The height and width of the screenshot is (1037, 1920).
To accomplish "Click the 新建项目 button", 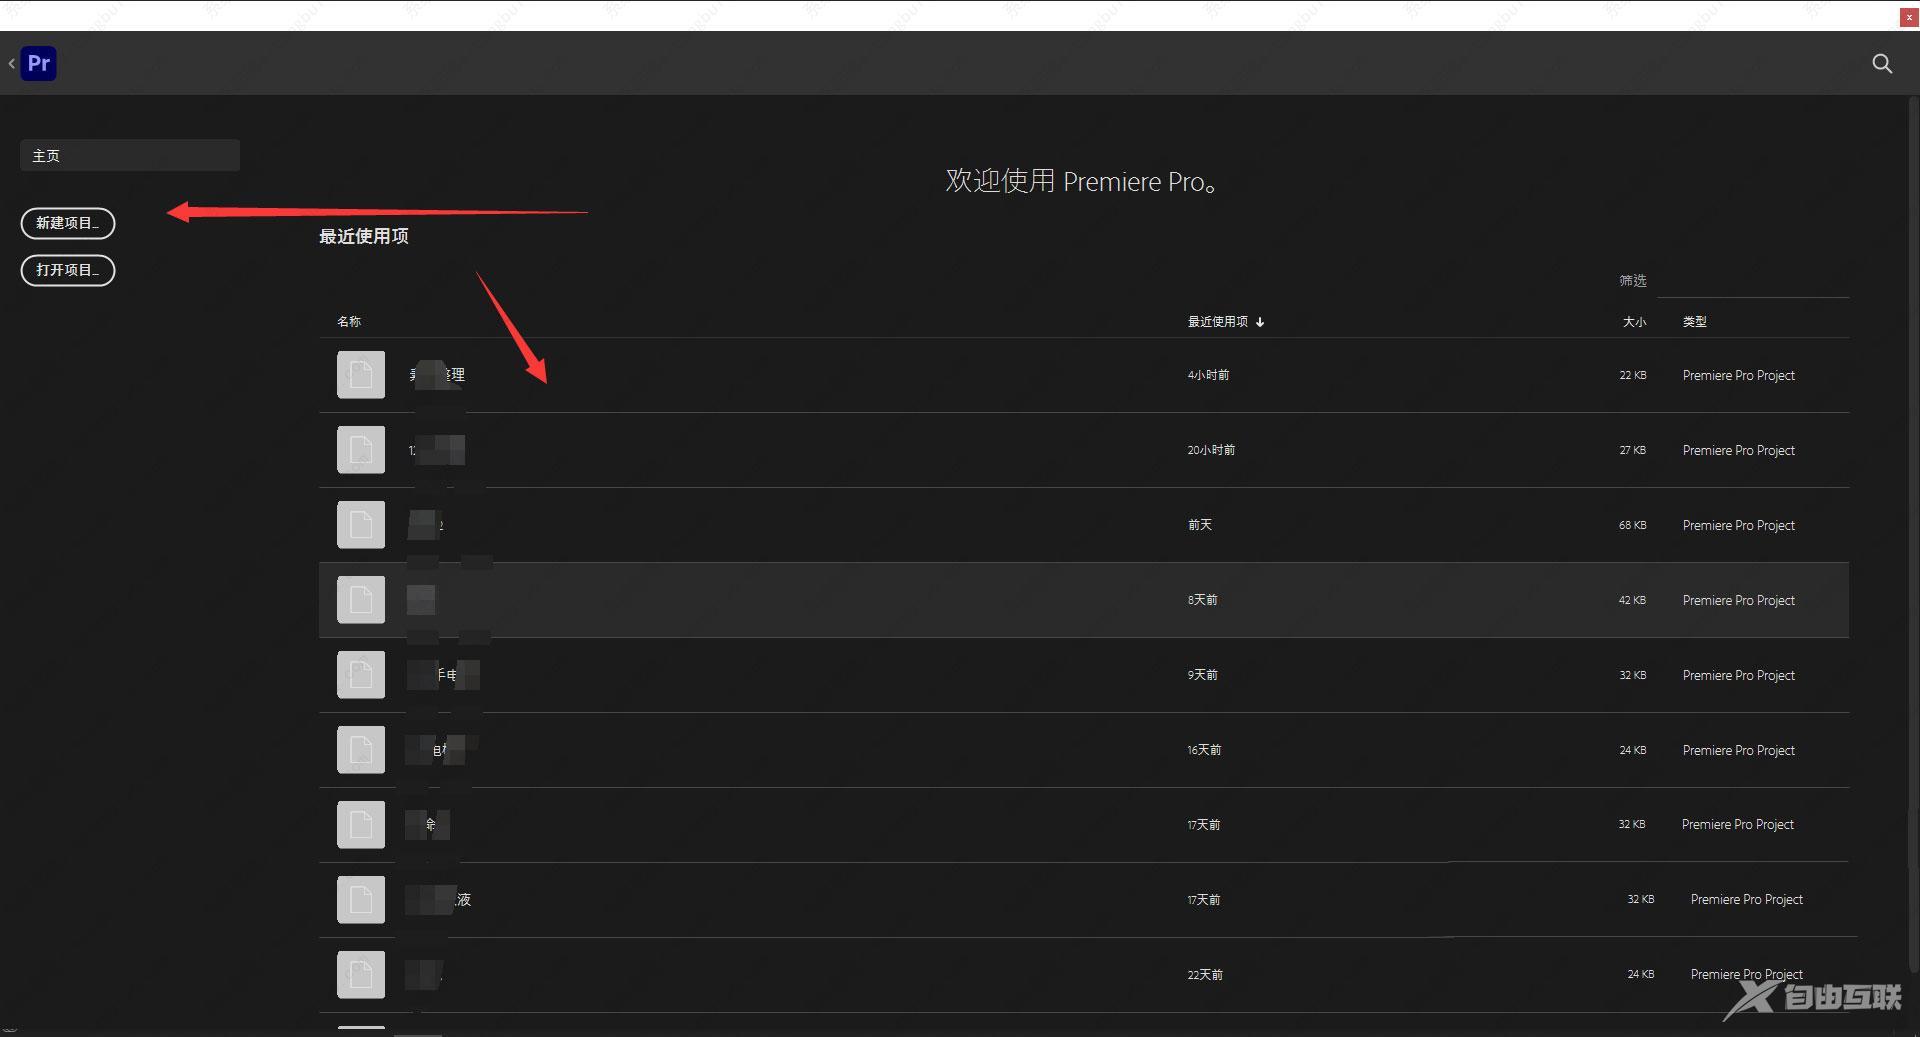I will (x=68, y=223).
